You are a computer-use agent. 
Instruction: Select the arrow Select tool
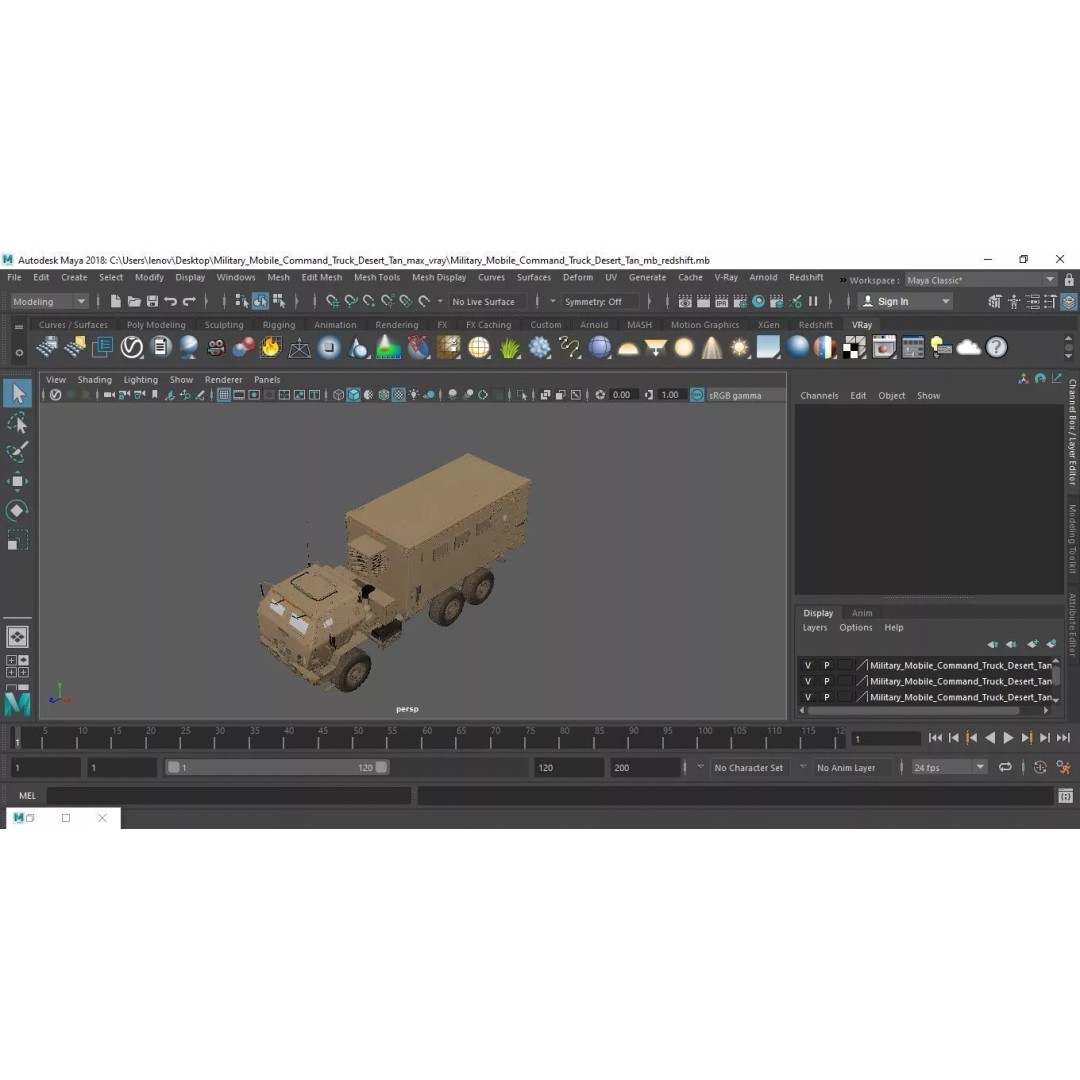pyautogui.click(x=18, y=393)
